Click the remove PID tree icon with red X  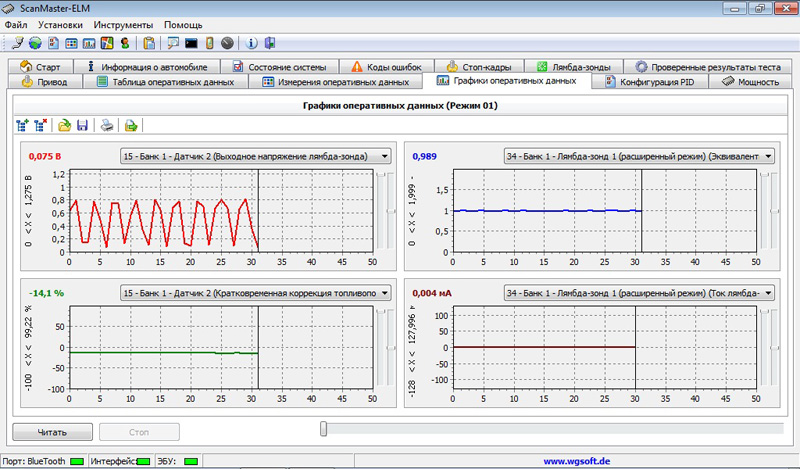click(40, 125)
